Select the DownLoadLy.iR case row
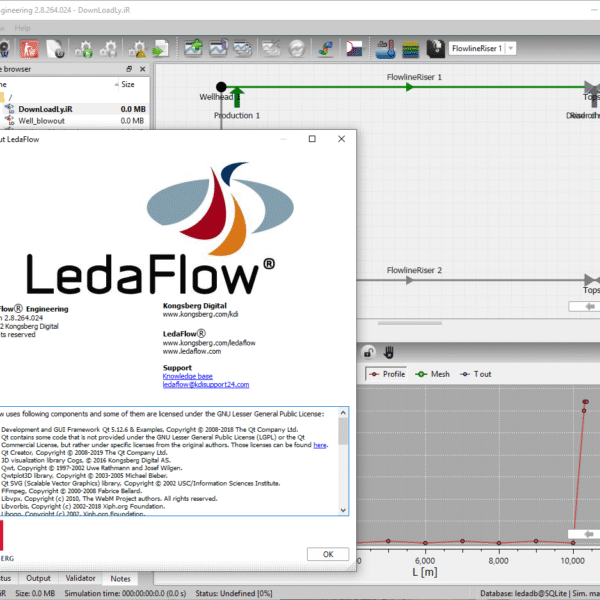 pyautogui.click(x=75, y=109)
